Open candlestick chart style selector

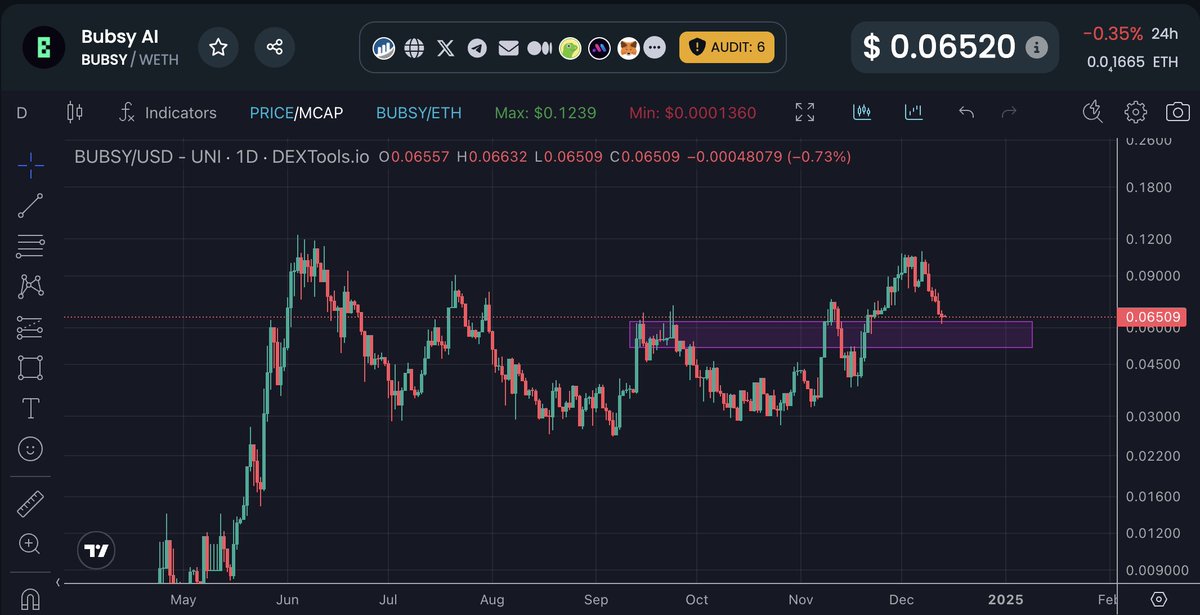pos(74,113)
